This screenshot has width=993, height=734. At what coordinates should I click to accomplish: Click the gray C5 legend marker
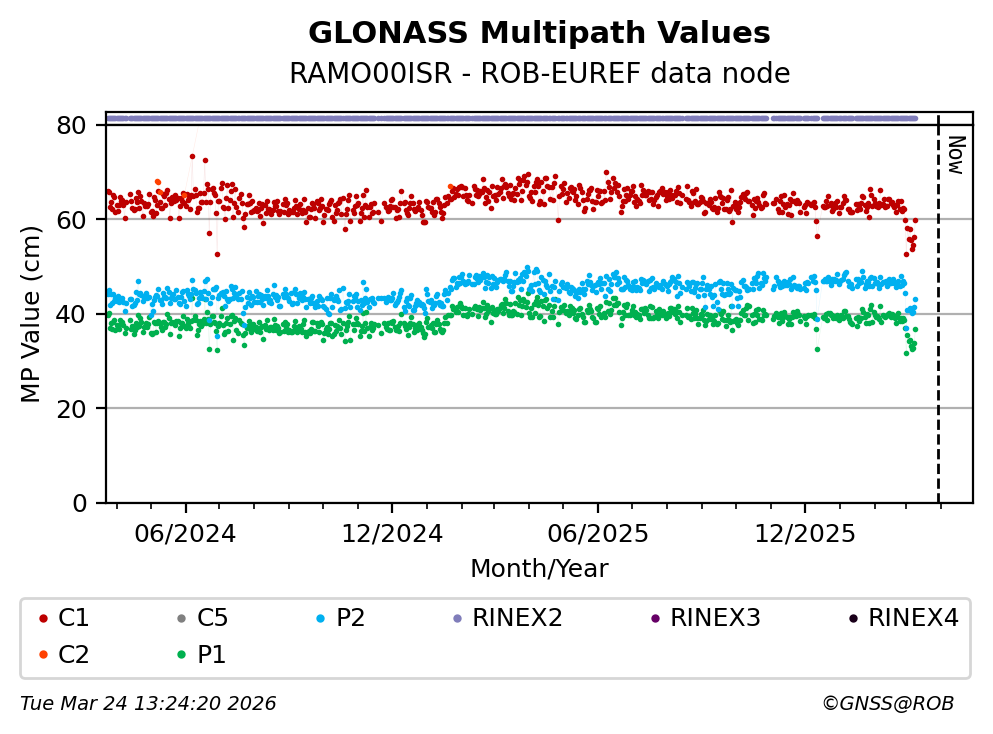[181, 619]
